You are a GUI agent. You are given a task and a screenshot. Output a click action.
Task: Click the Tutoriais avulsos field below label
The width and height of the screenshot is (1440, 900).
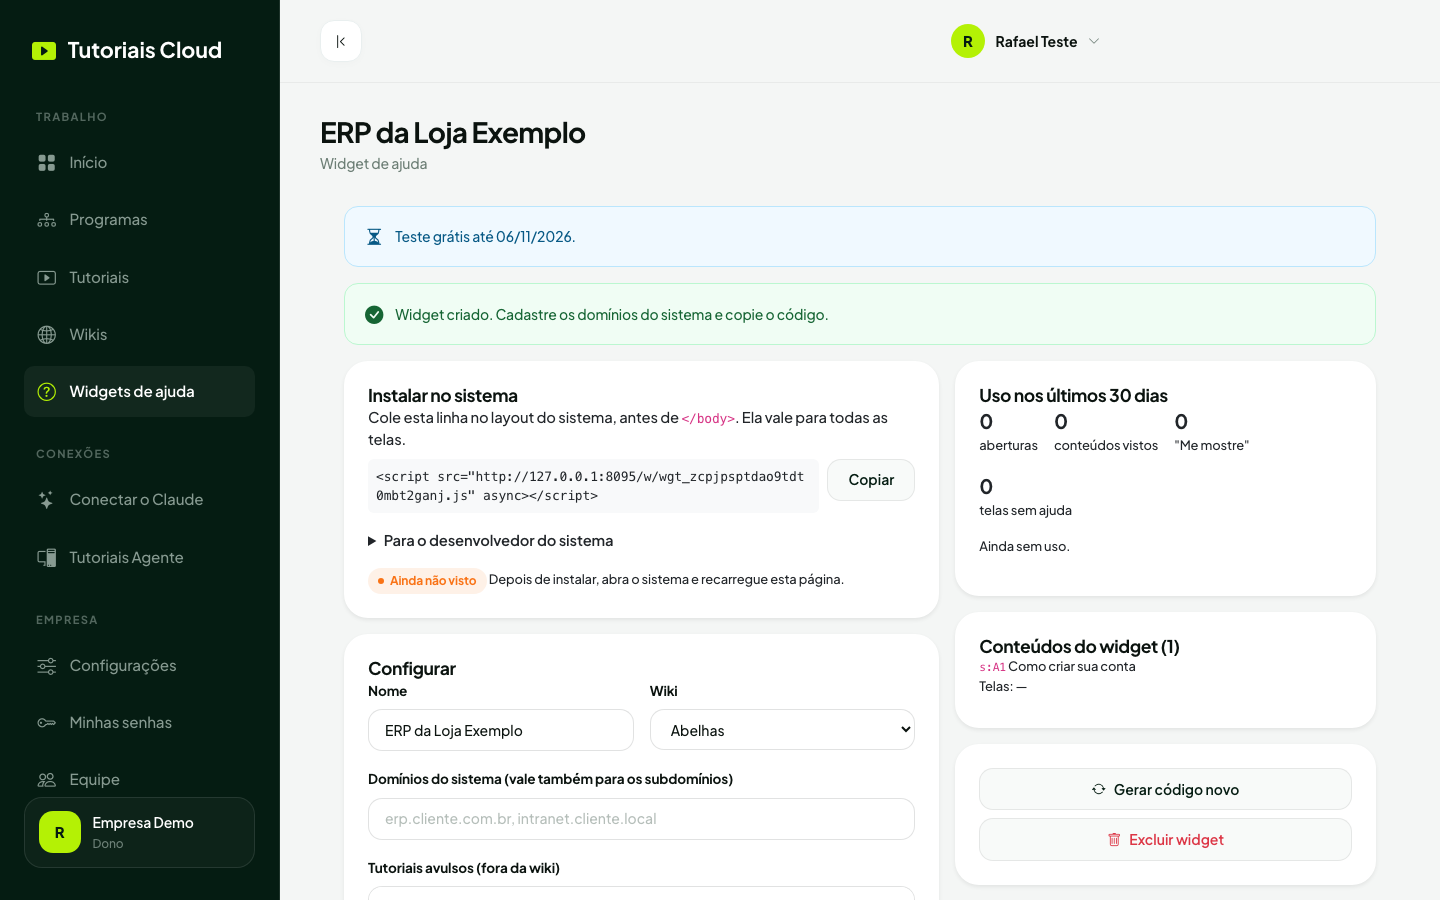pyautogui.click(x=641, y=893)
